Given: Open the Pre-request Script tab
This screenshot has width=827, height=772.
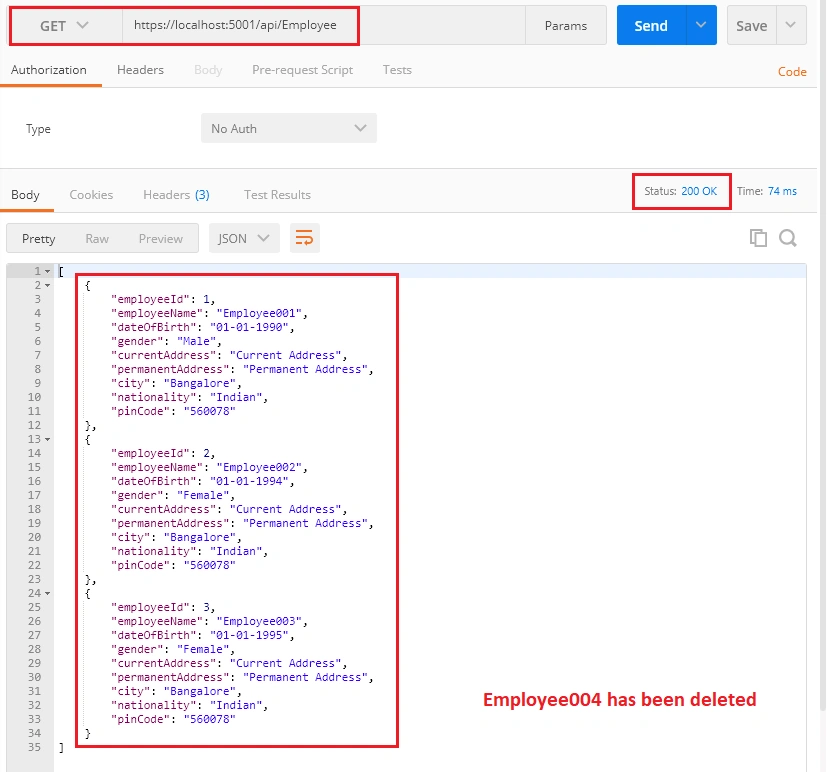Looking at the screenshot, I should 302,70.
